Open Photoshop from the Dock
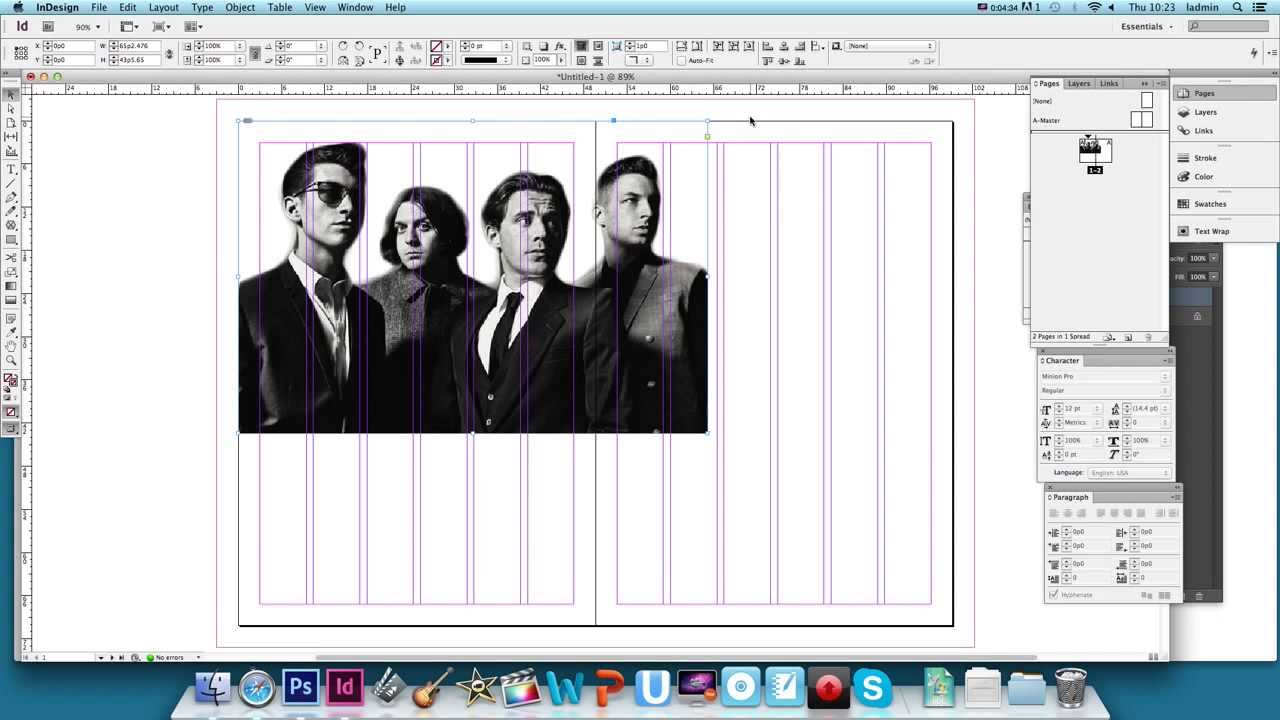This screenshot has width=1280, height=720. [x=301, y=688]
